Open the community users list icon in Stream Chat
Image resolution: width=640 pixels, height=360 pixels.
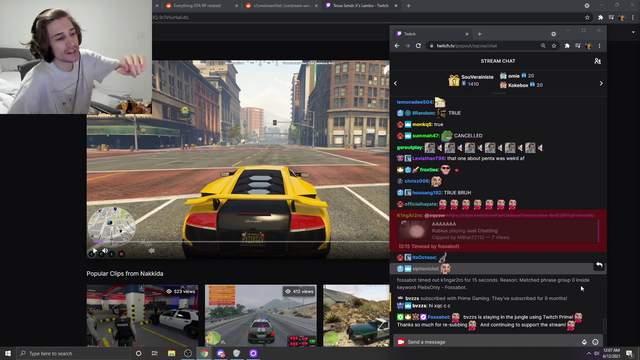point(597,61)
